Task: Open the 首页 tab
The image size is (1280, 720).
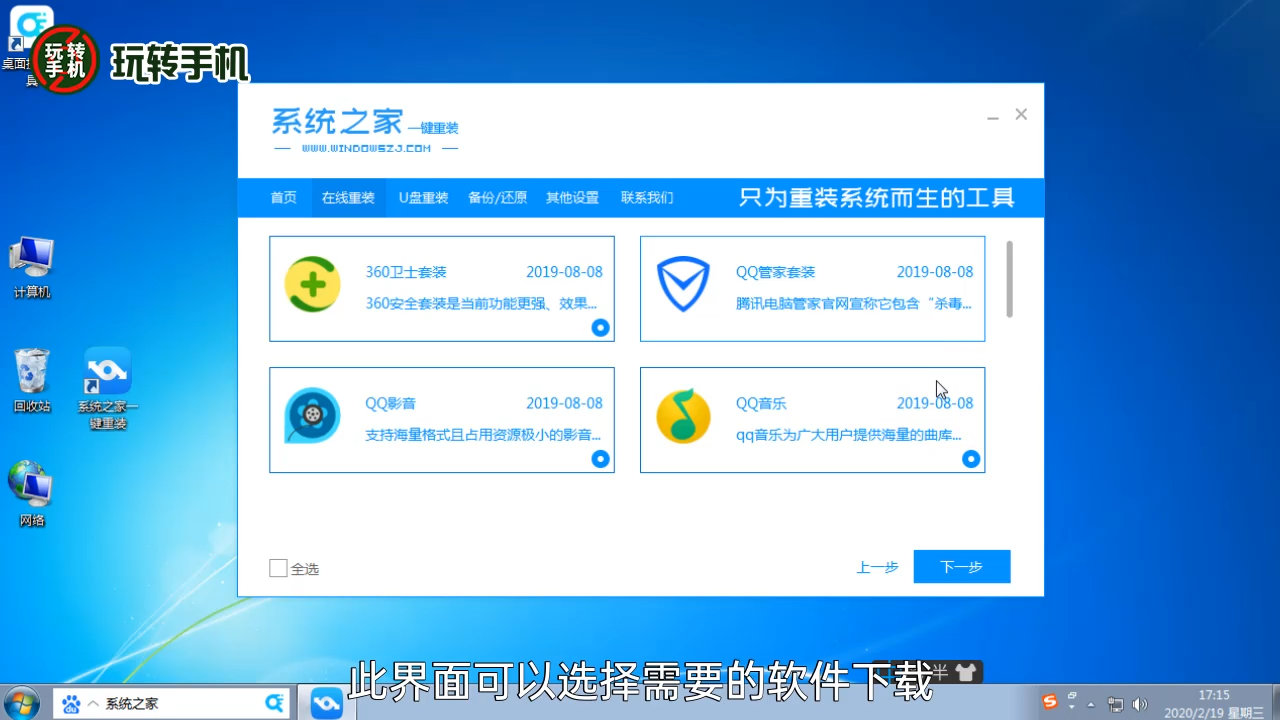Action: point(284,198)
